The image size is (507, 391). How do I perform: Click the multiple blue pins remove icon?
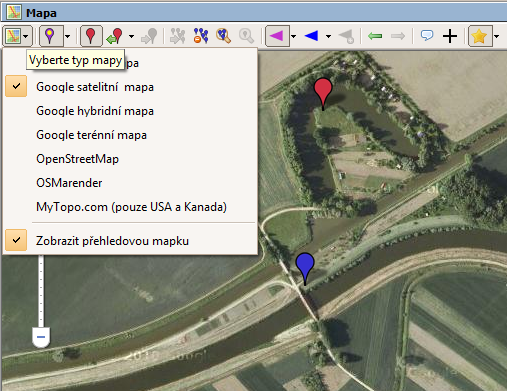(x=201, y=36)
